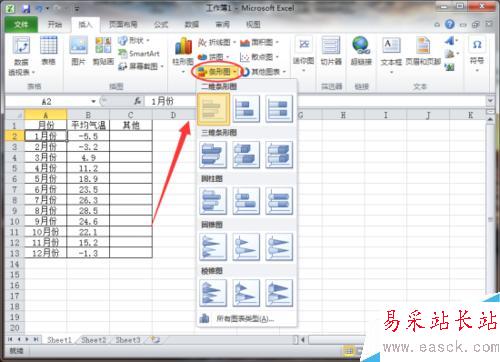Screen dimensions: 500x362
Task: Select cell B1 平均气温
Action: pos(88,125)
